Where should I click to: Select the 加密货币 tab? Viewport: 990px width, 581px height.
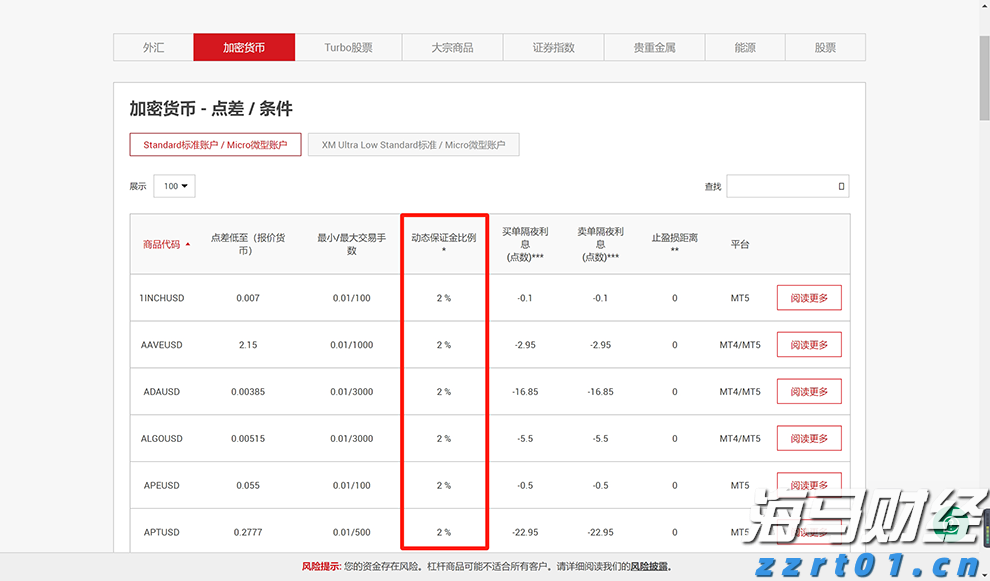tap(245, 47)
